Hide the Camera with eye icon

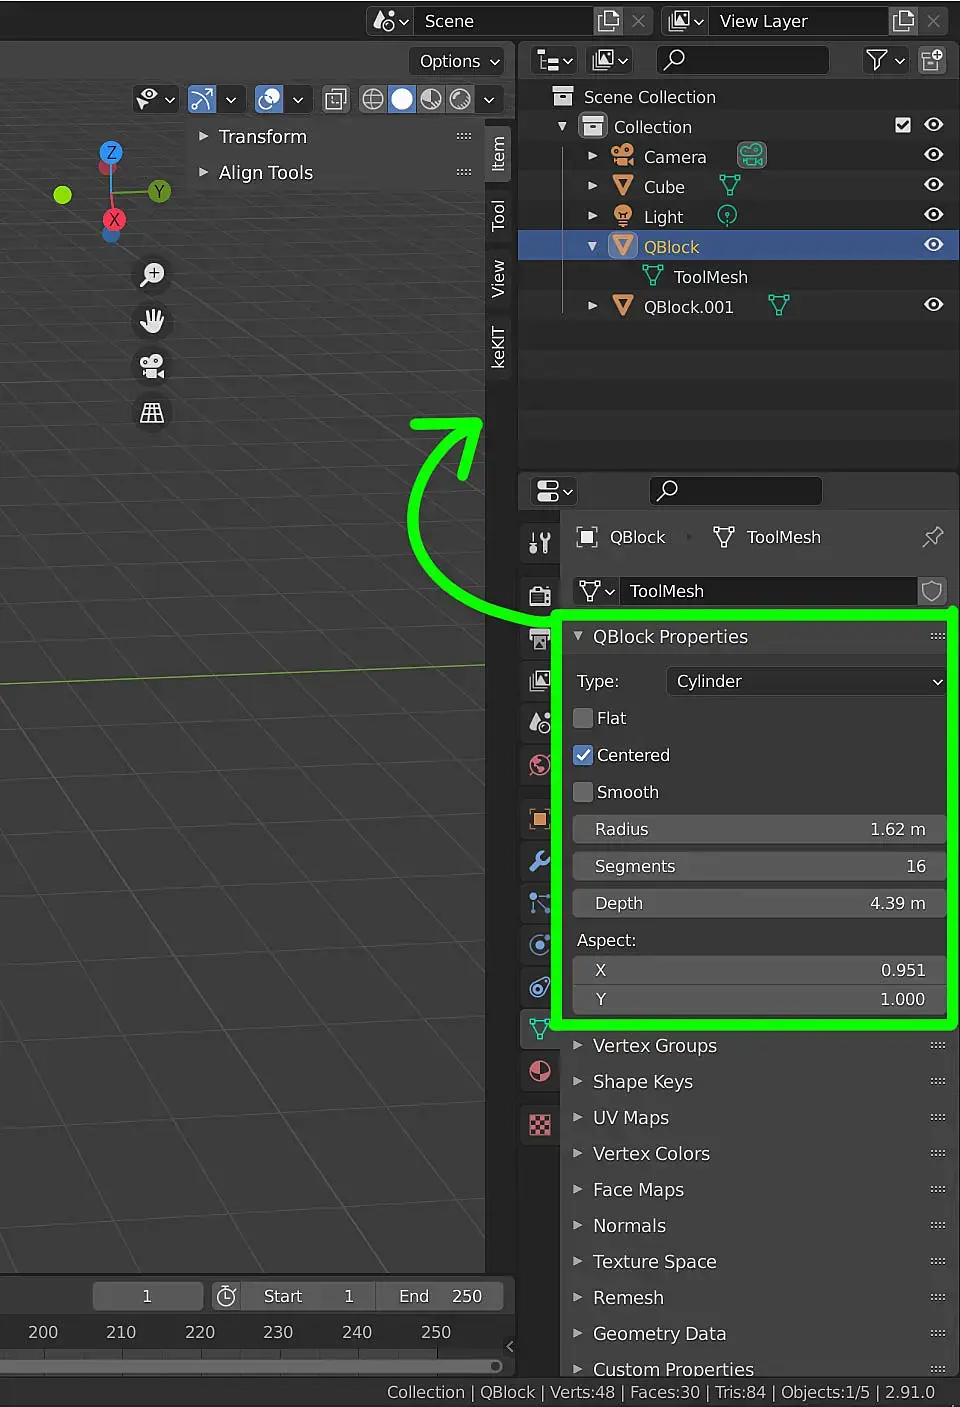(934, 155)
